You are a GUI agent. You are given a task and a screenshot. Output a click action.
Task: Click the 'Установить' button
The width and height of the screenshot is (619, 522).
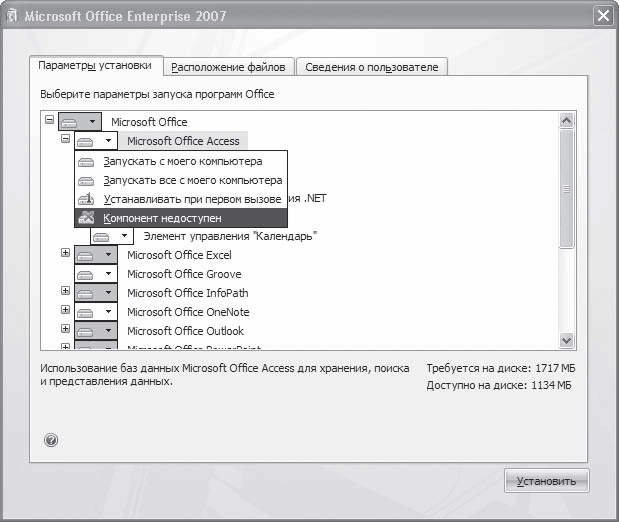[546, 481]
